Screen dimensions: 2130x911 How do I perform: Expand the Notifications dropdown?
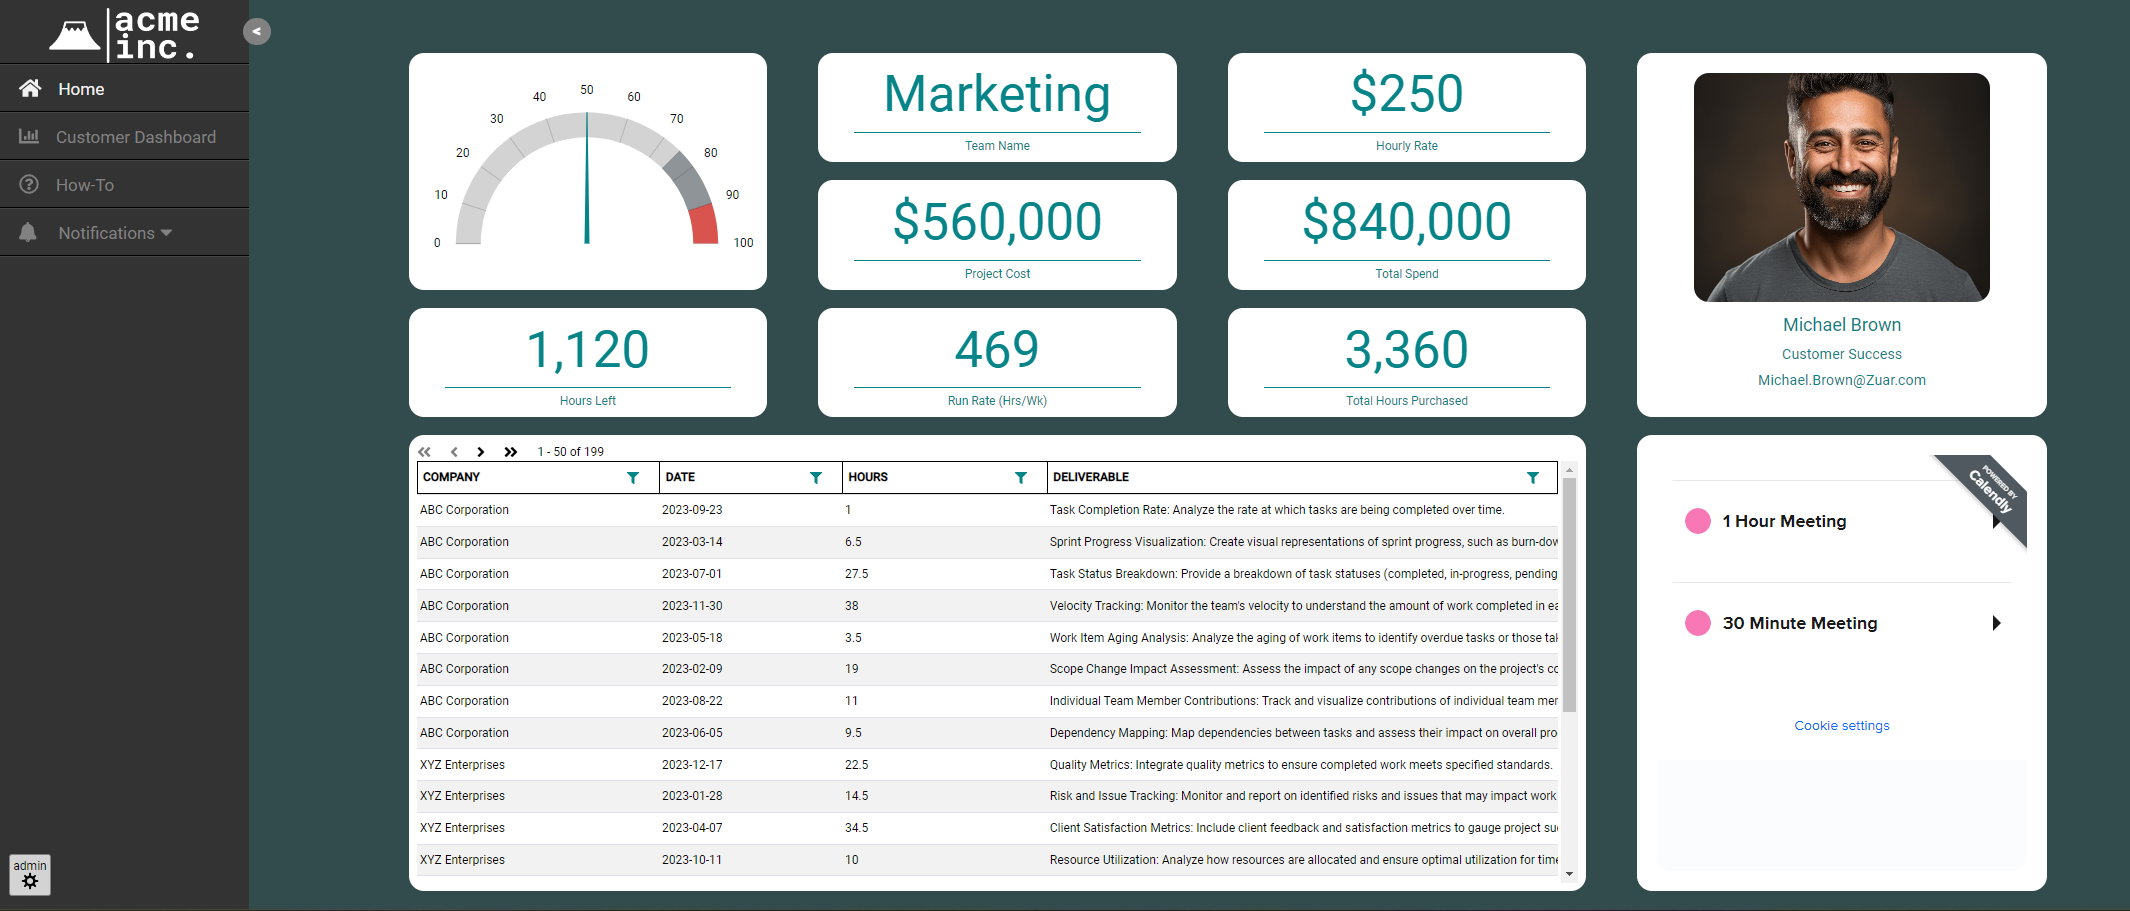pos(167,232)
